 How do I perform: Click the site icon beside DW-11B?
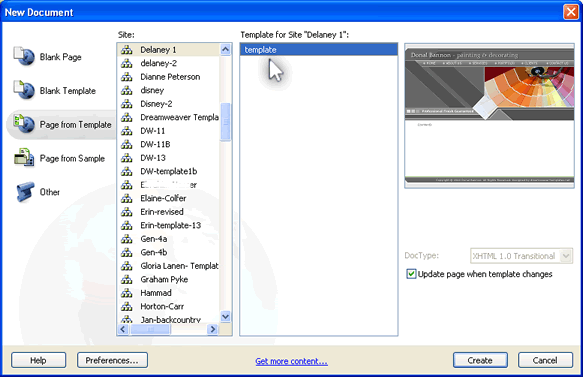127,144
